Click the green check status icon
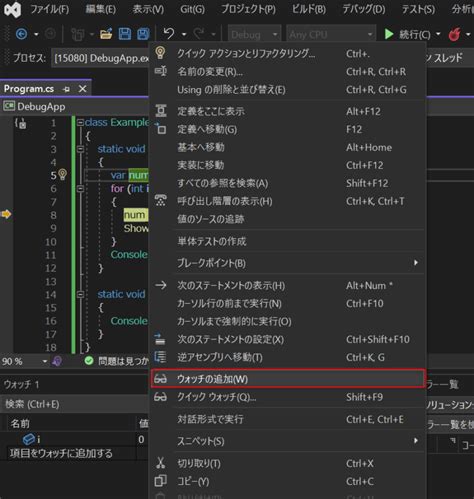 pyautogui.click(x=89, y=360)
